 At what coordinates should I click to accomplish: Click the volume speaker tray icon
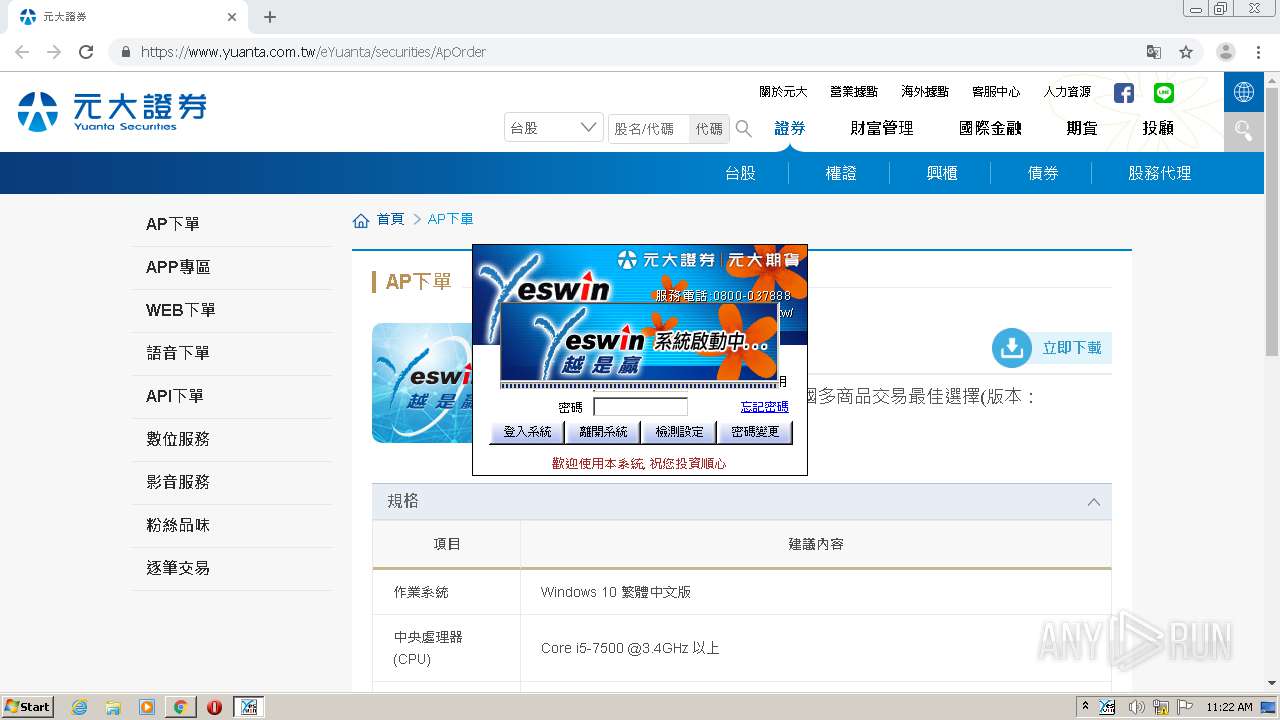(x=1137, y=707)
